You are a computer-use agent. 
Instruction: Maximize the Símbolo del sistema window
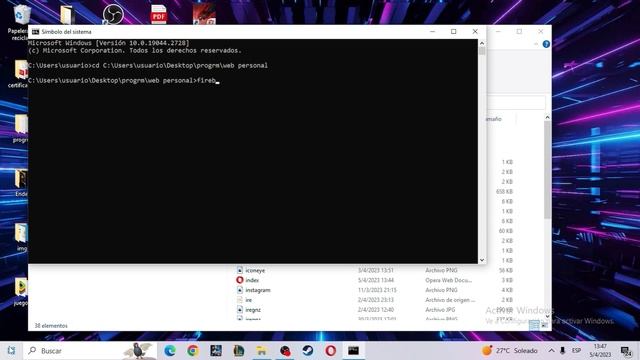(453, 31)
